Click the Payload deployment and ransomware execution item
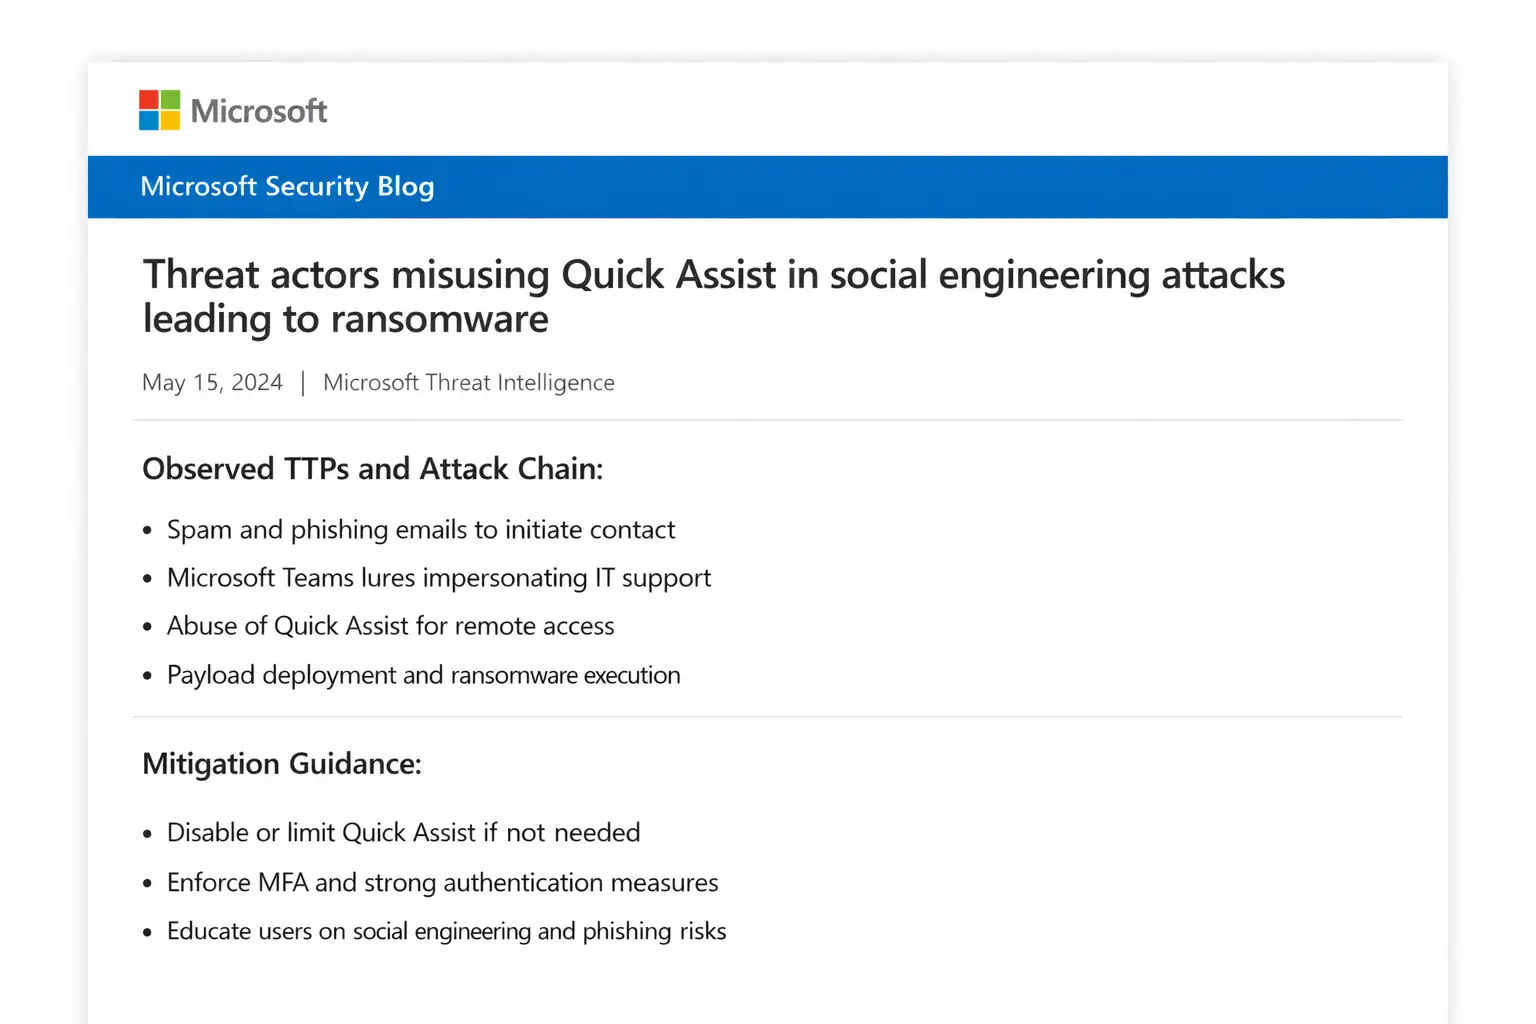 tap(423, 676)
